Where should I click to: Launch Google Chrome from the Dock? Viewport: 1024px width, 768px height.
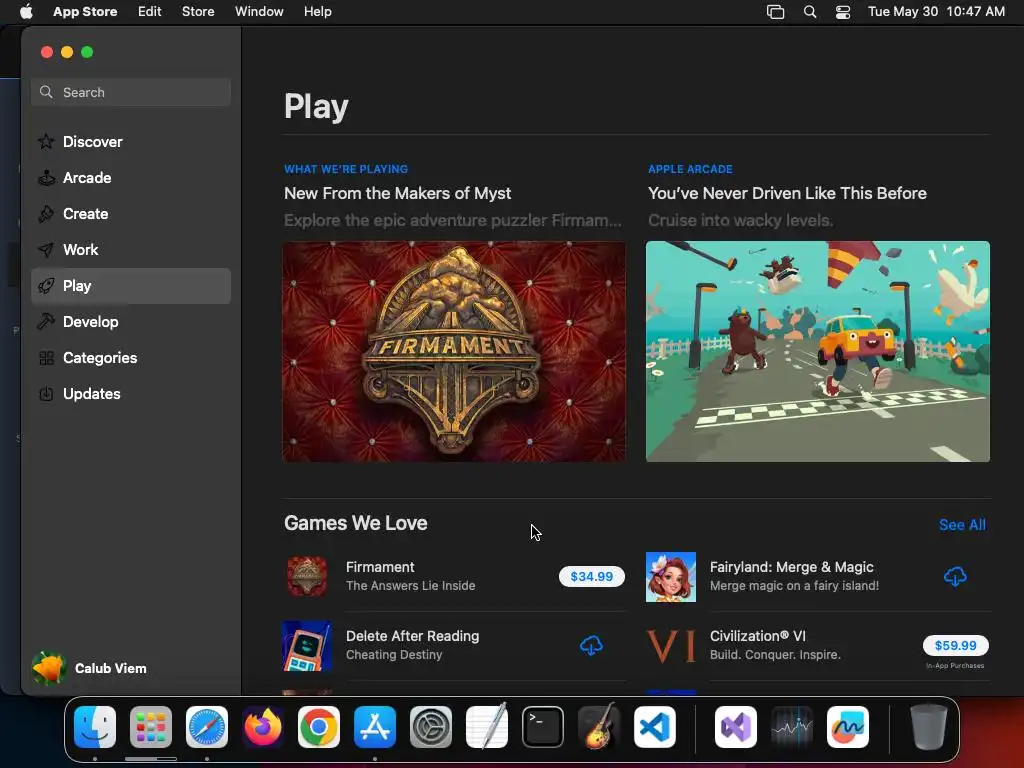[x=319, y=727]
